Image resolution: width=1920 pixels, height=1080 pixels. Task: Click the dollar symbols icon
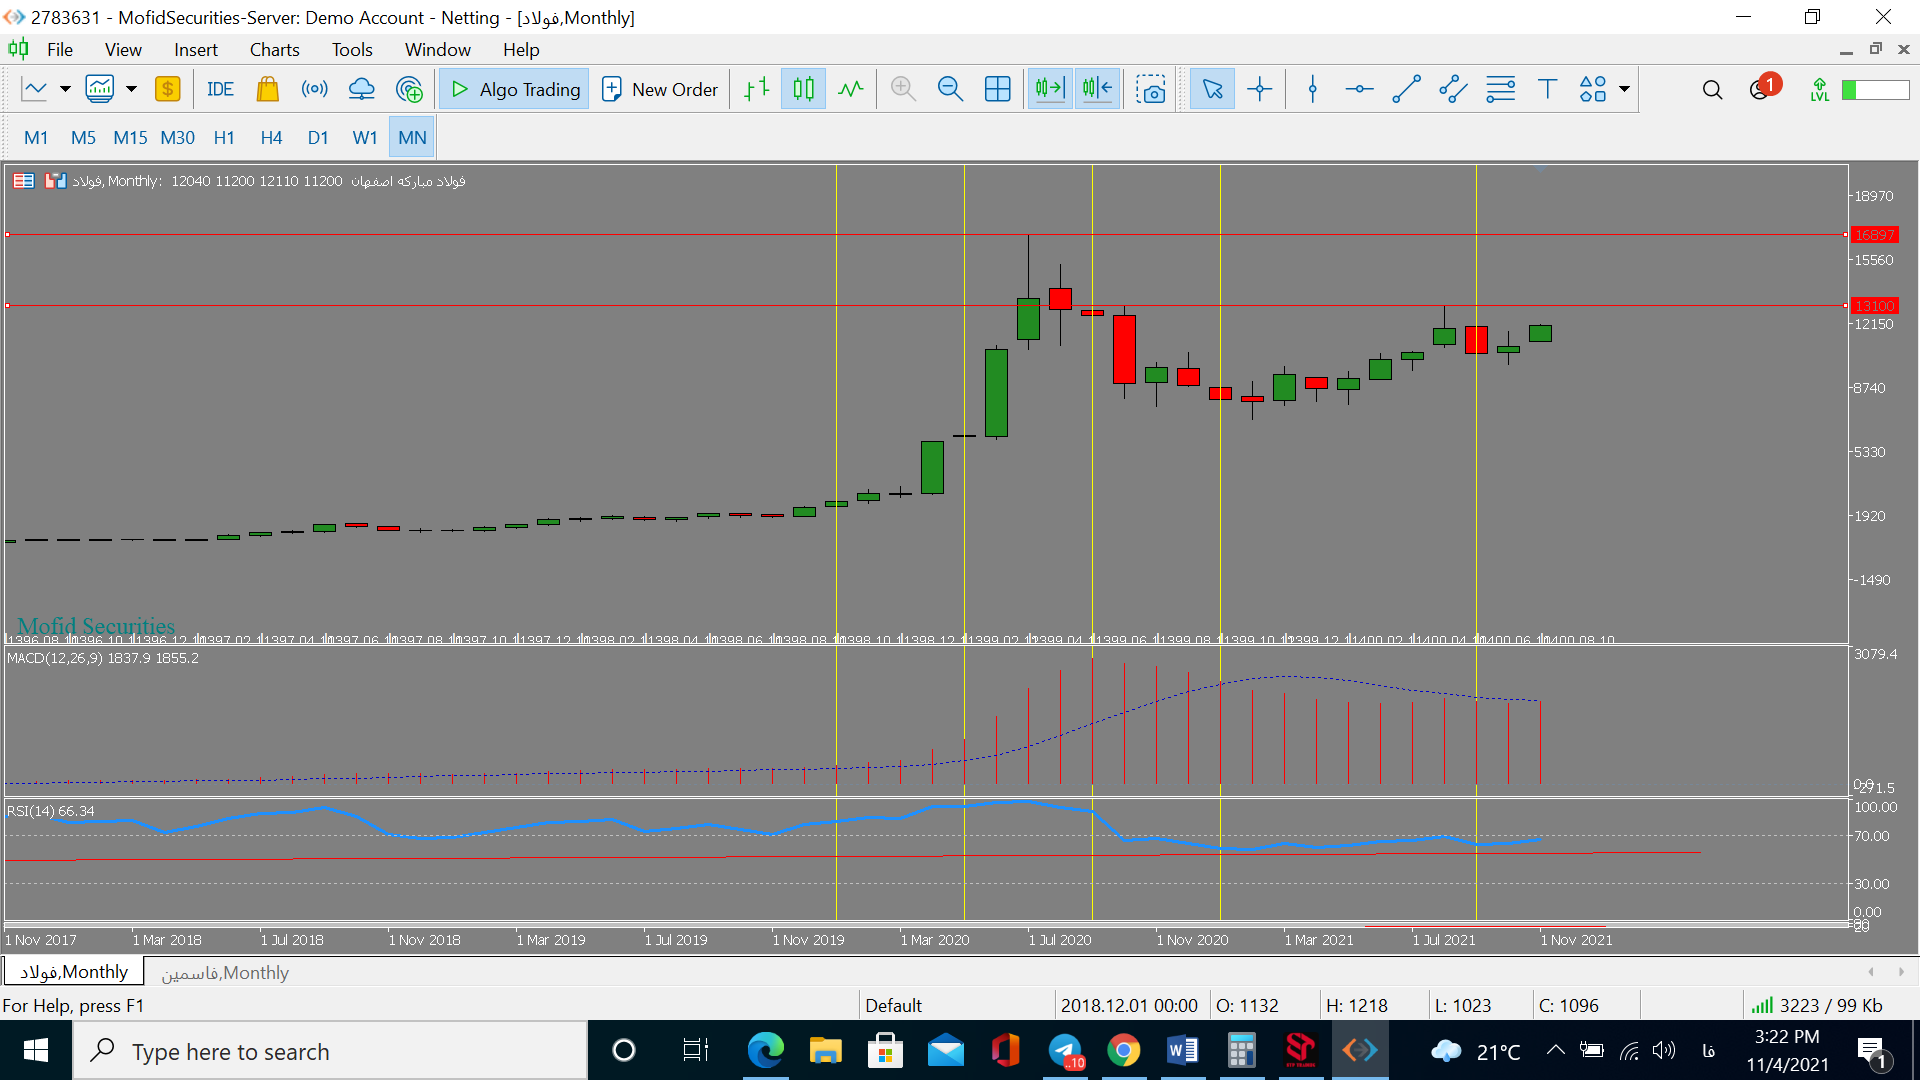tap(167, 89)
